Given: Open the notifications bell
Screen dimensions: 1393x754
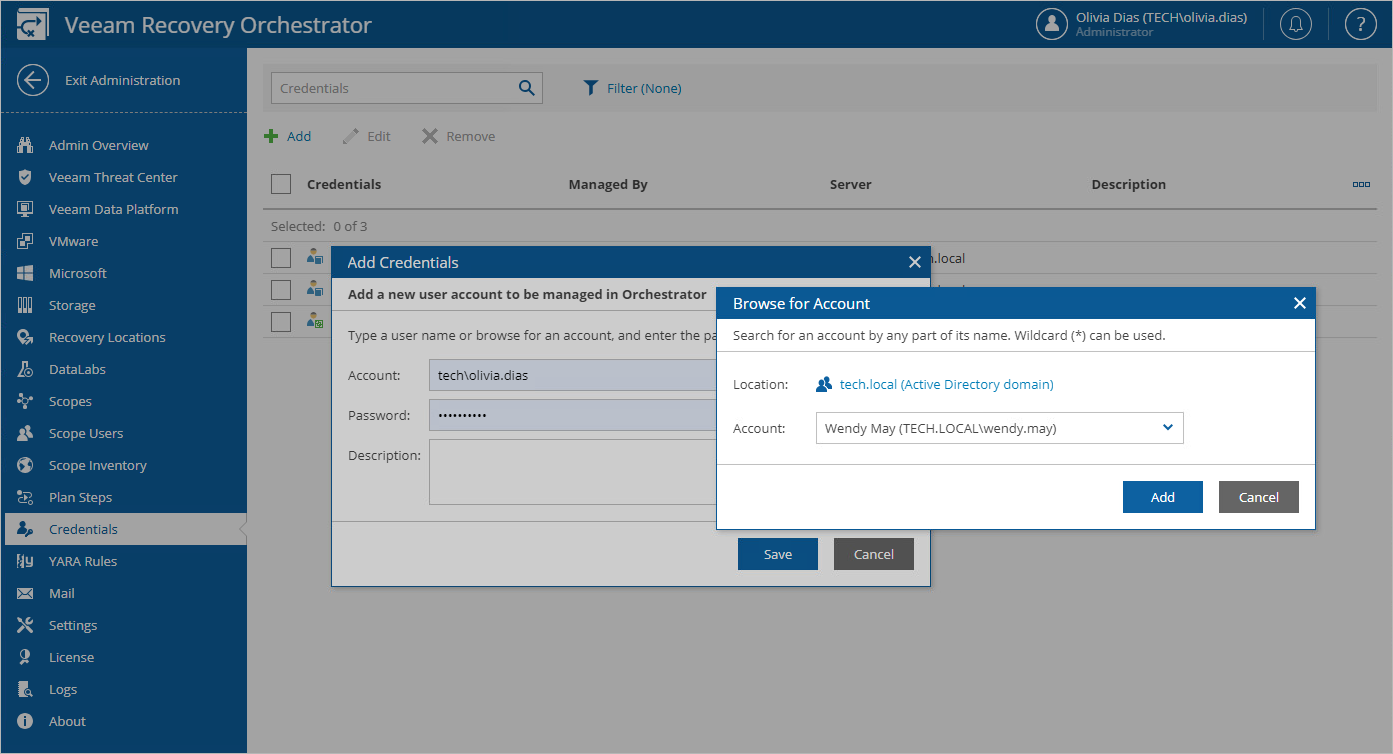Looking at the screenshot, I should tap(1295, 23).
